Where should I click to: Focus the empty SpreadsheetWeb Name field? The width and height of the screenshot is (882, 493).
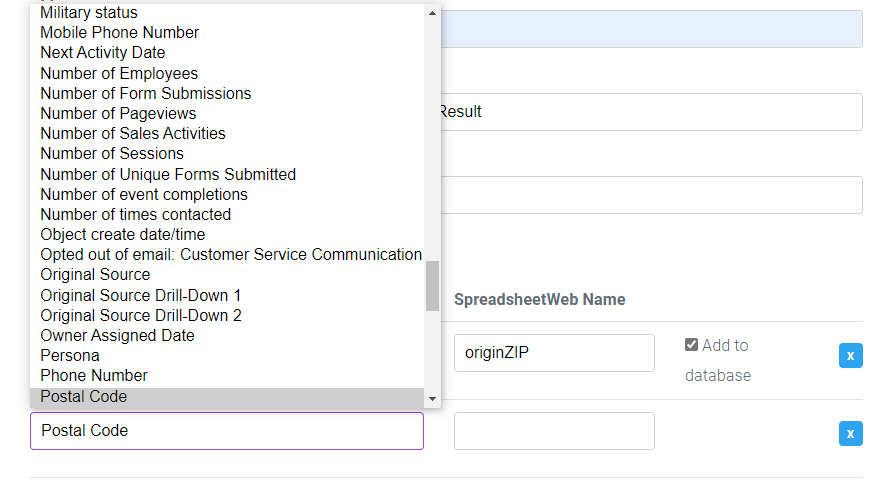tap(554, 431)
